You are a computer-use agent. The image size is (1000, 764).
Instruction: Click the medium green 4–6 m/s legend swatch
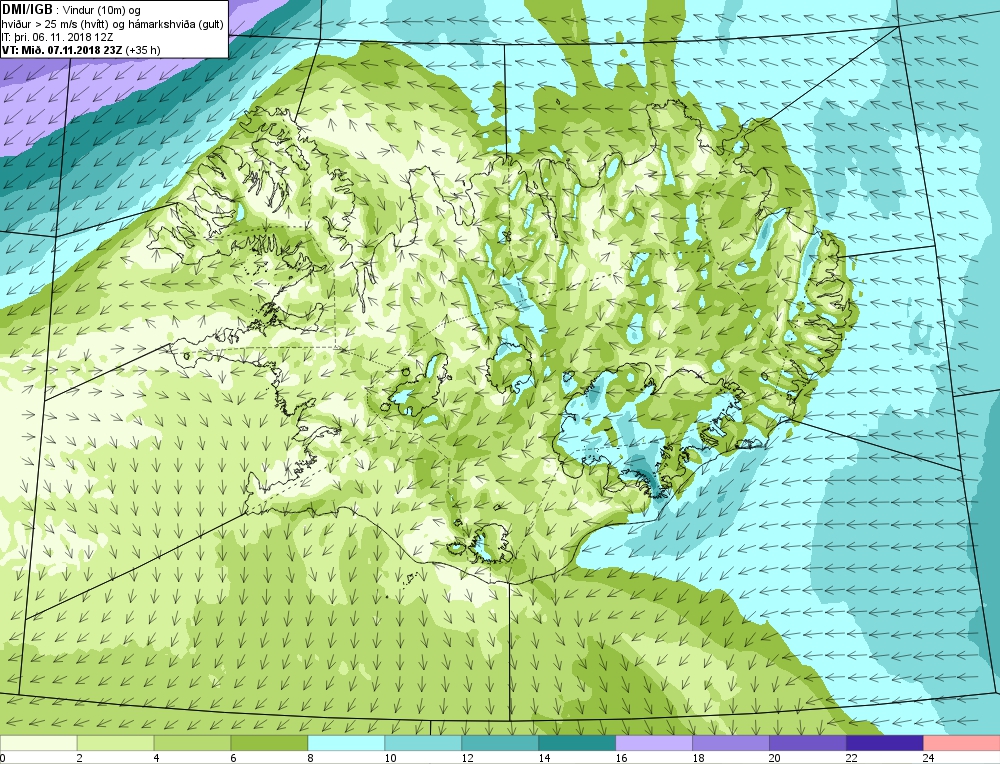(192, 744)
